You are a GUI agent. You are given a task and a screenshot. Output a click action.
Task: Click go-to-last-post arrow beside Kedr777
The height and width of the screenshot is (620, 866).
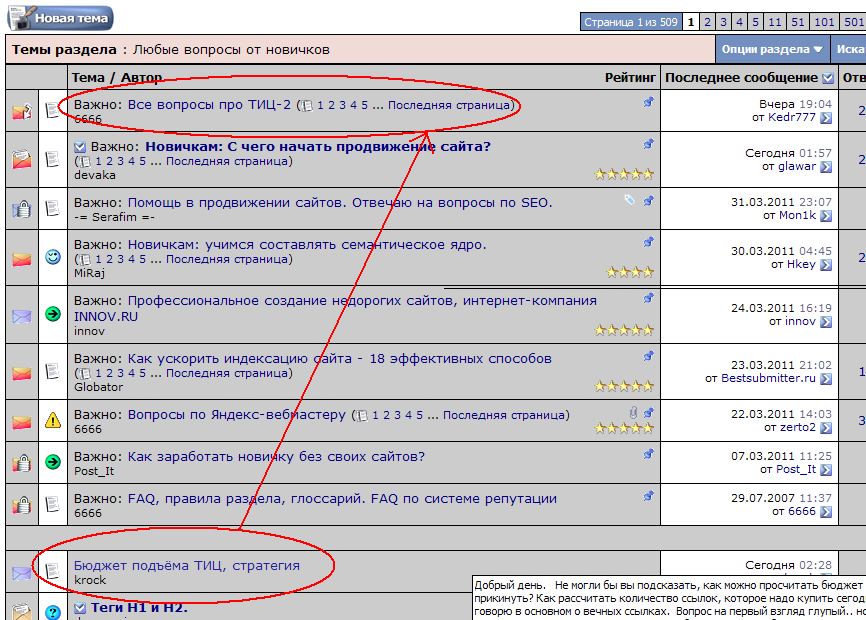826,118
